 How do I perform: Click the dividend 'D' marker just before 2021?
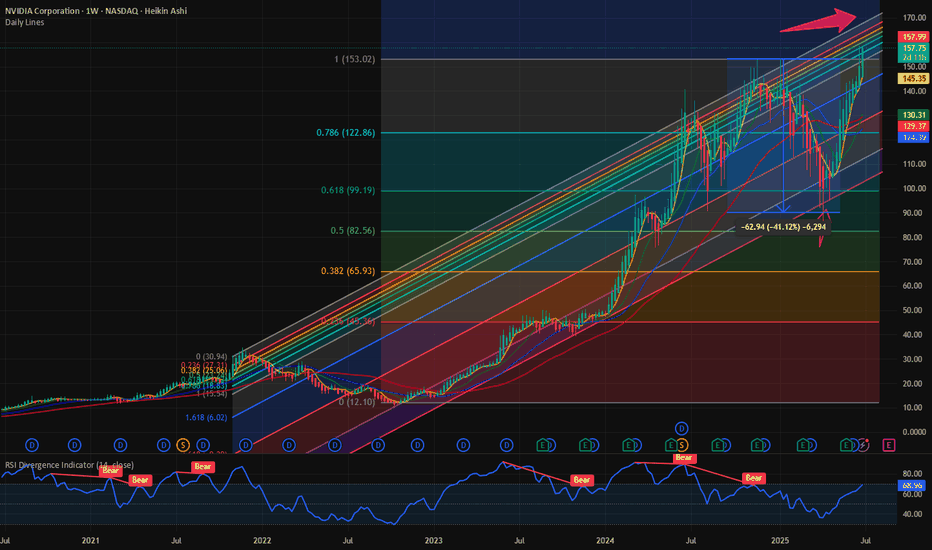[x=74, y=445]
